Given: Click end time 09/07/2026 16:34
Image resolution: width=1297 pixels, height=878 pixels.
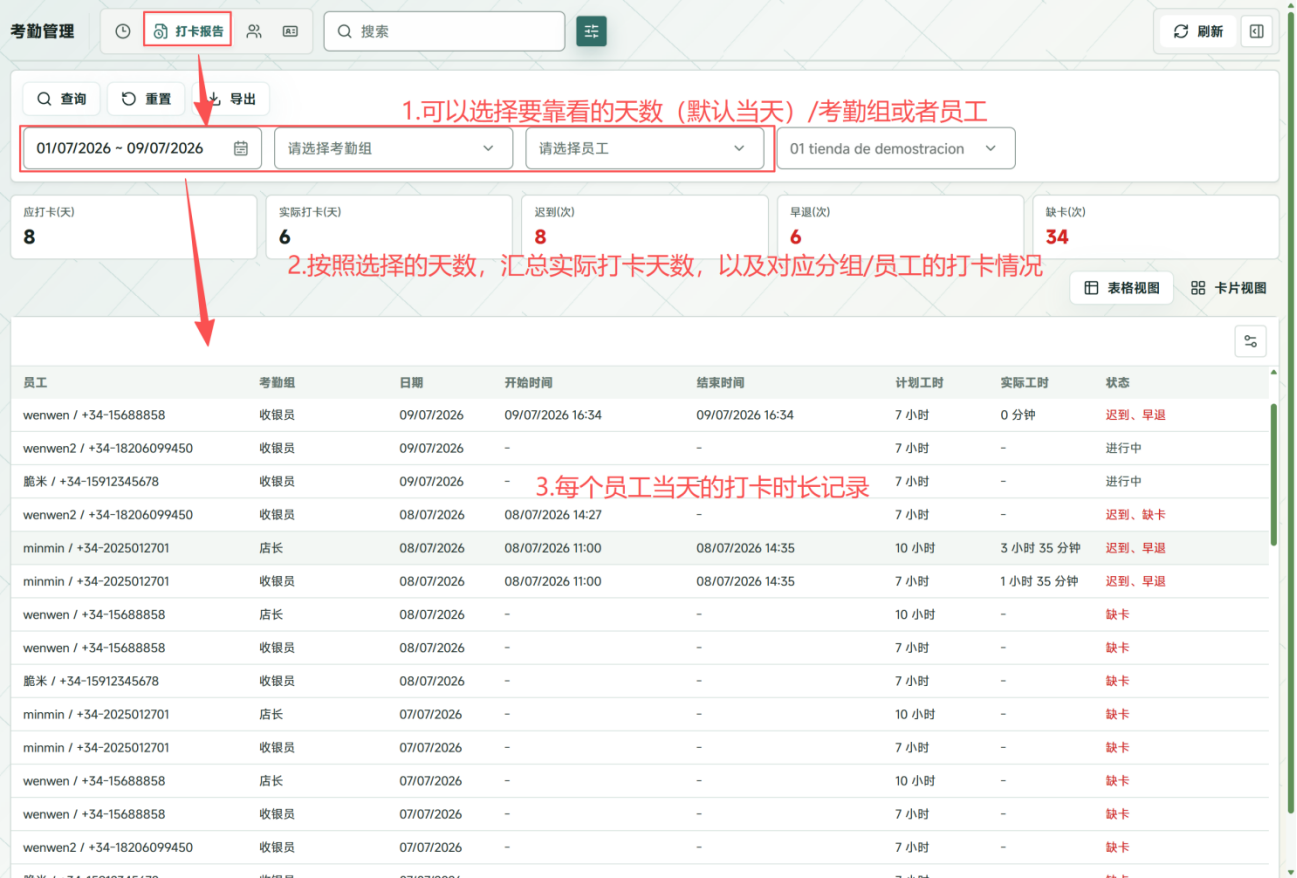Looking at the screenshot, I should click(x=745, y=415).
